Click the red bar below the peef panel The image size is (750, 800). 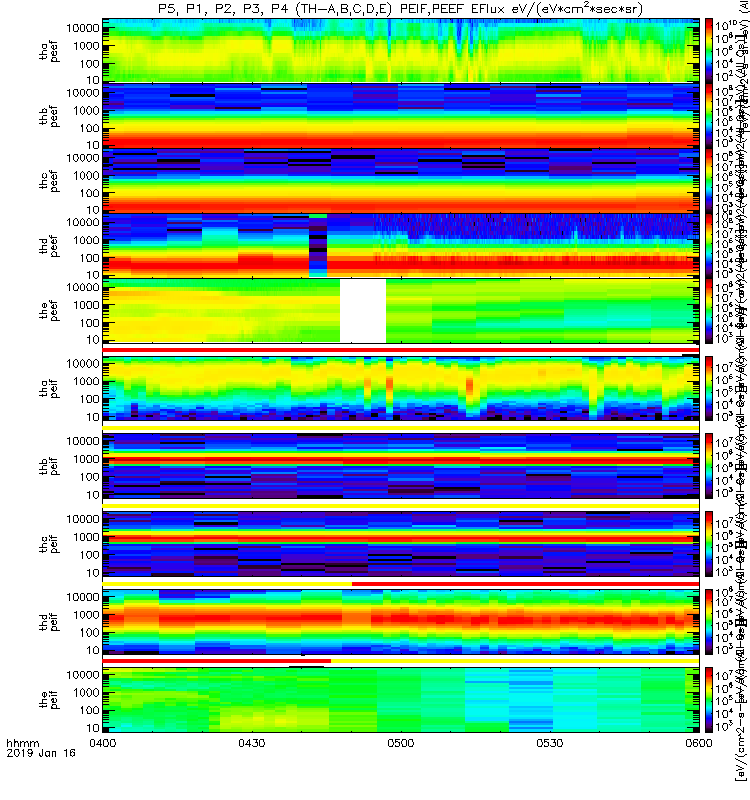(x=401, y=350)
